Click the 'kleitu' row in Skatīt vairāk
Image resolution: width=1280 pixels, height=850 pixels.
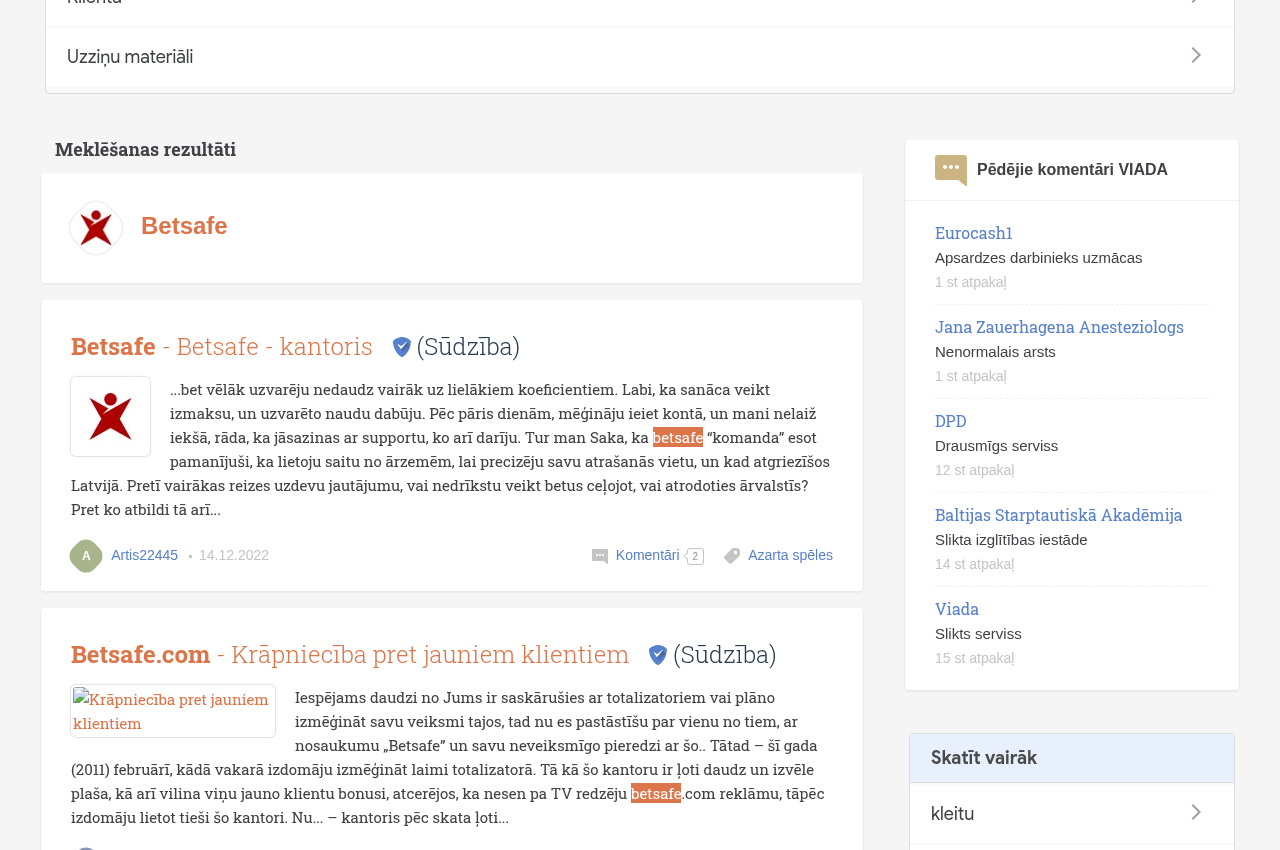[x=1072, y=814]
